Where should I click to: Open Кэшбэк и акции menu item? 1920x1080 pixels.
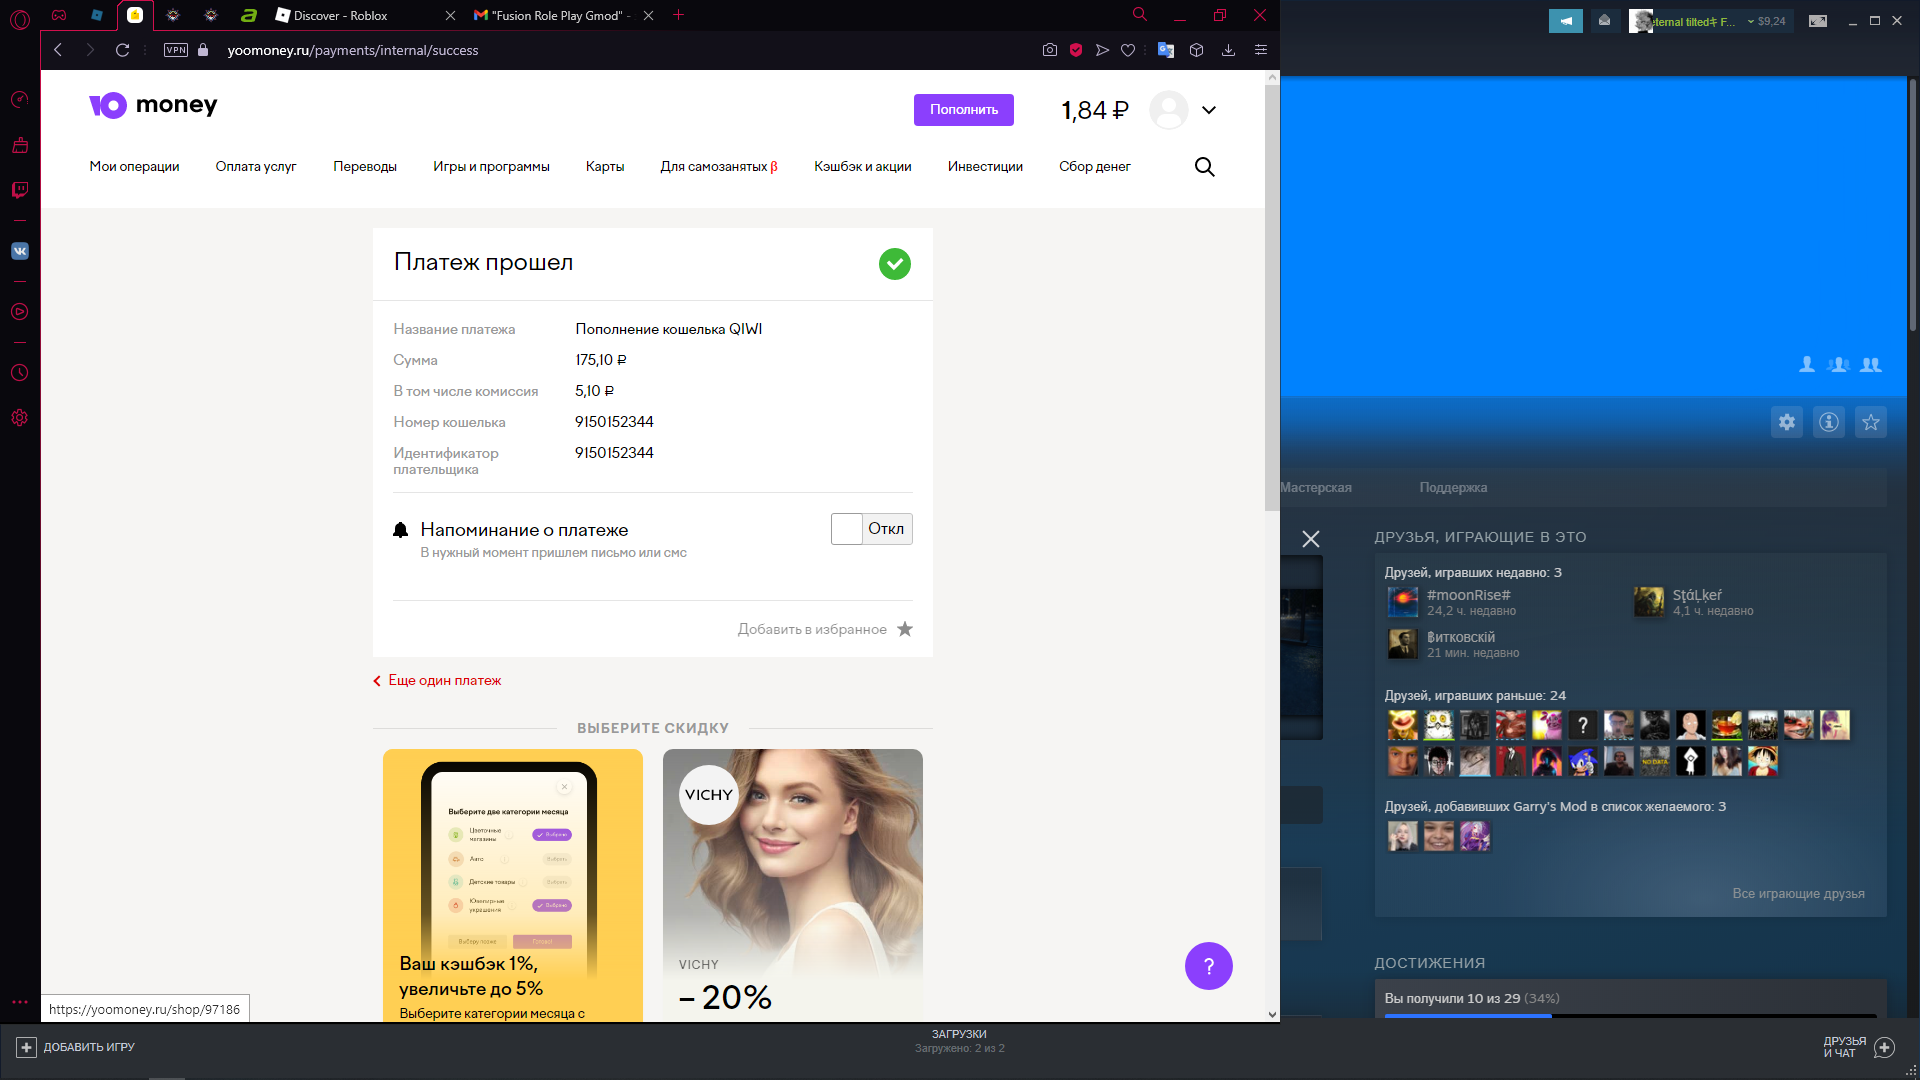point(863,167)
